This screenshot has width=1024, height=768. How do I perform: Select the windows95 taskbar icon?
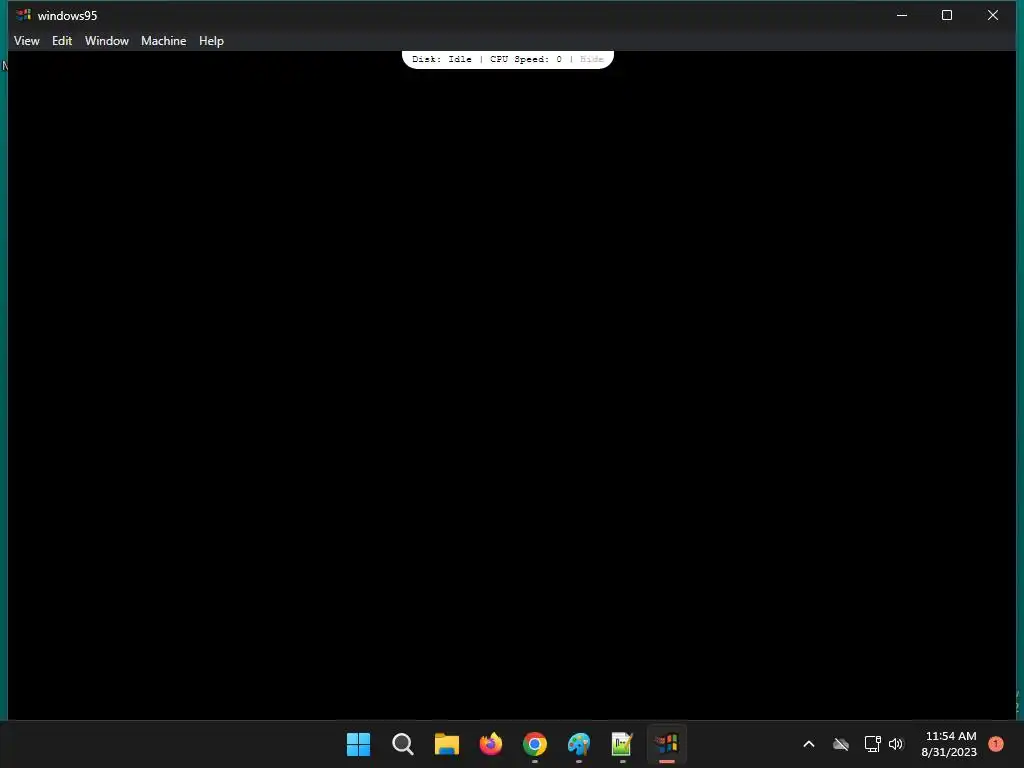pos(667,744)
